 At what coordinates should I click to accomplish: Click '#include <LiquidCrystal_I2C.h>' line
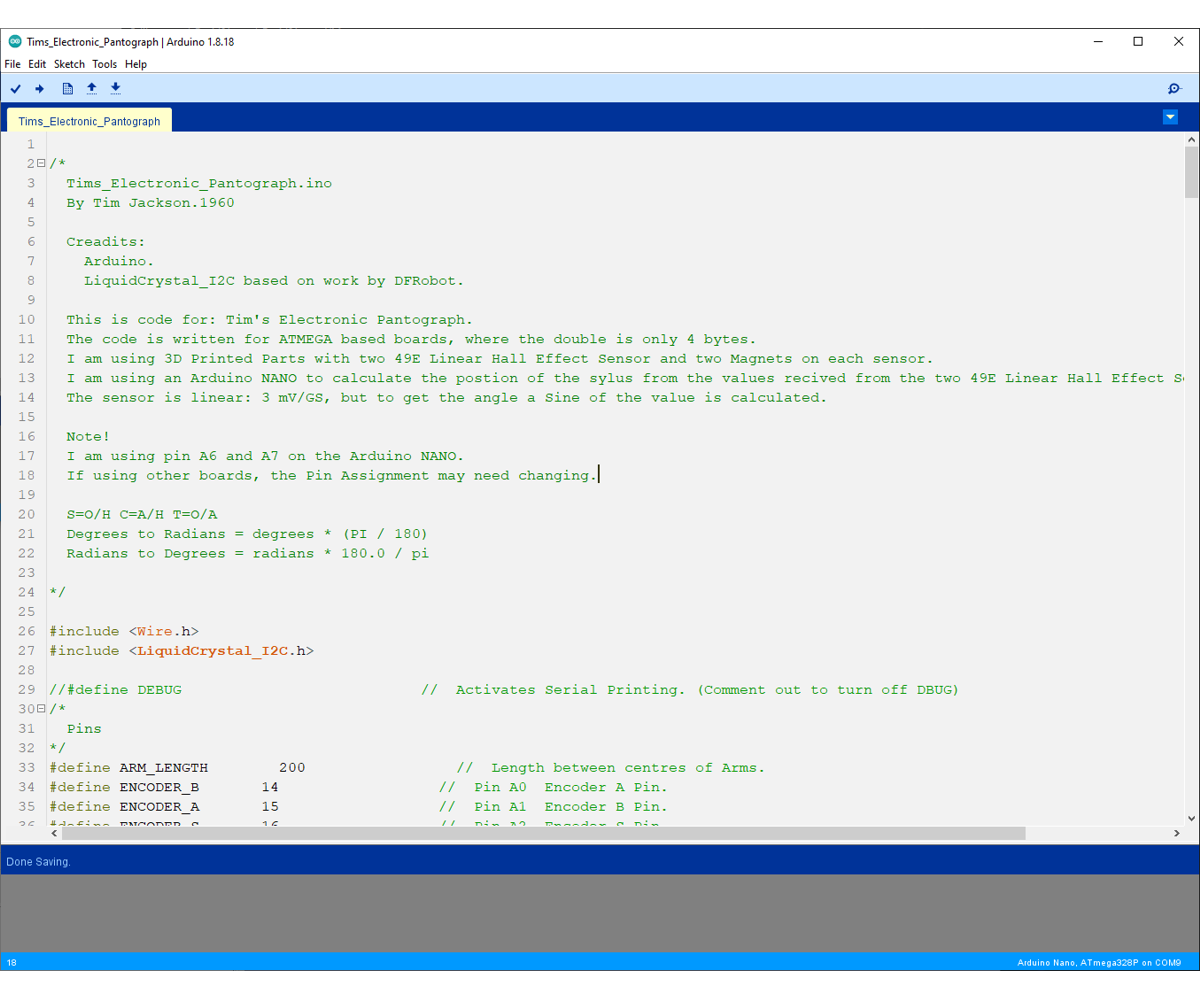pyautogui.click(x=181, y=651)
